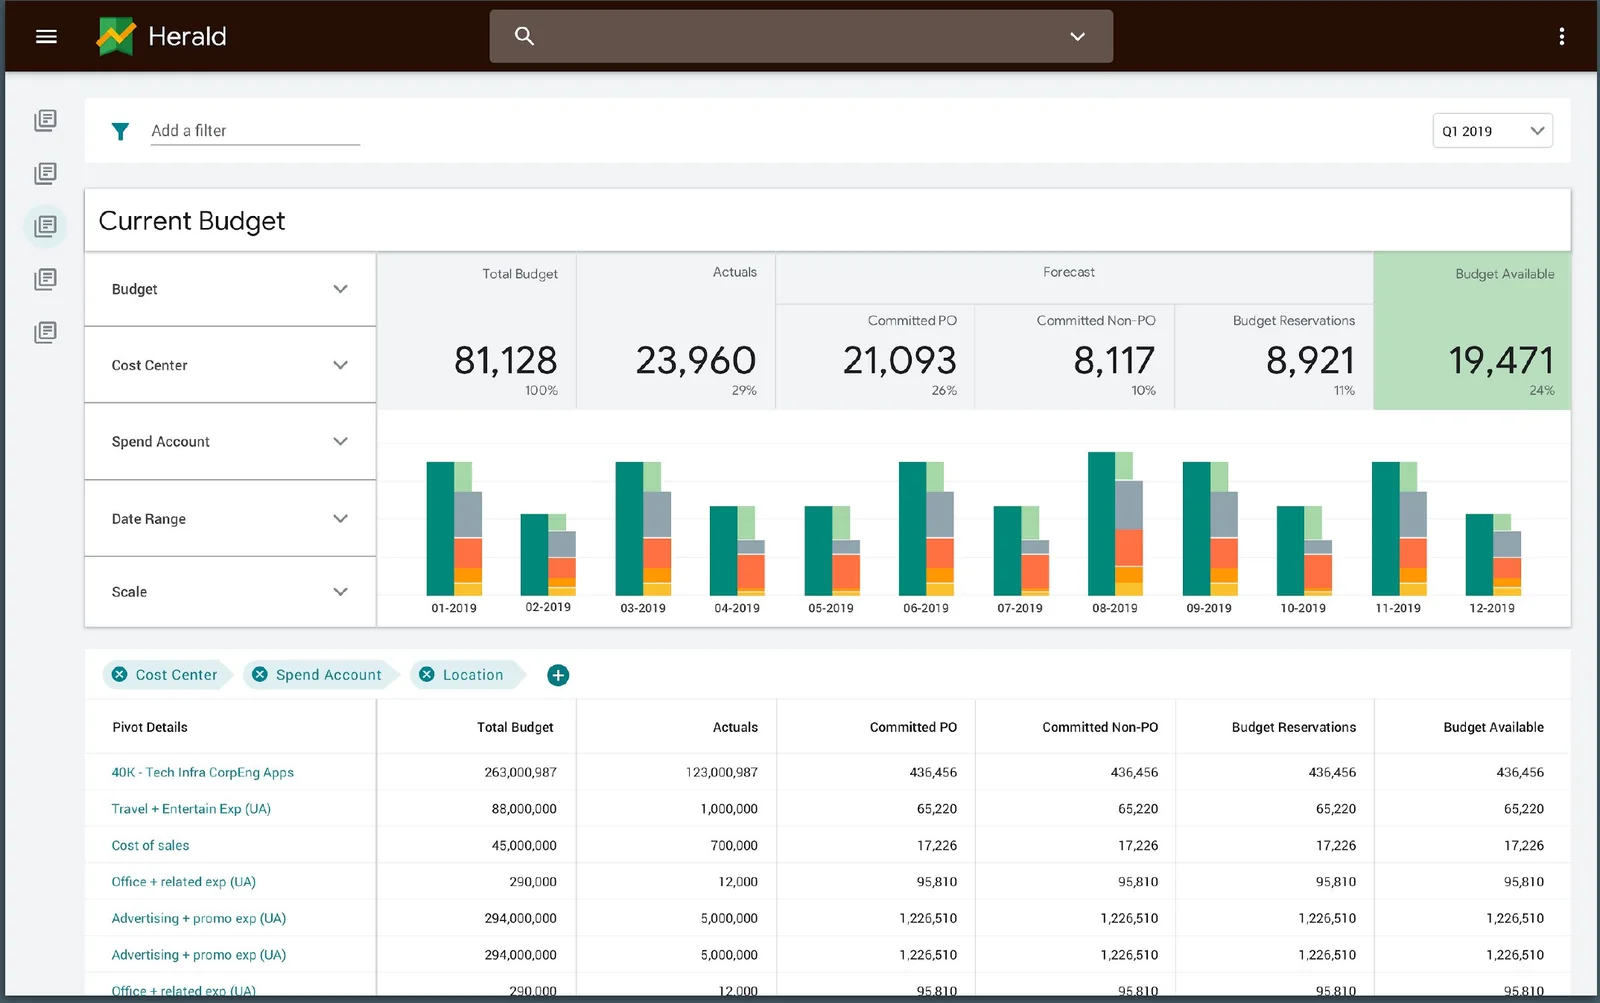Focus the Add a filter field
This screenshot has height=1003, width=1600.
(255, 131)
